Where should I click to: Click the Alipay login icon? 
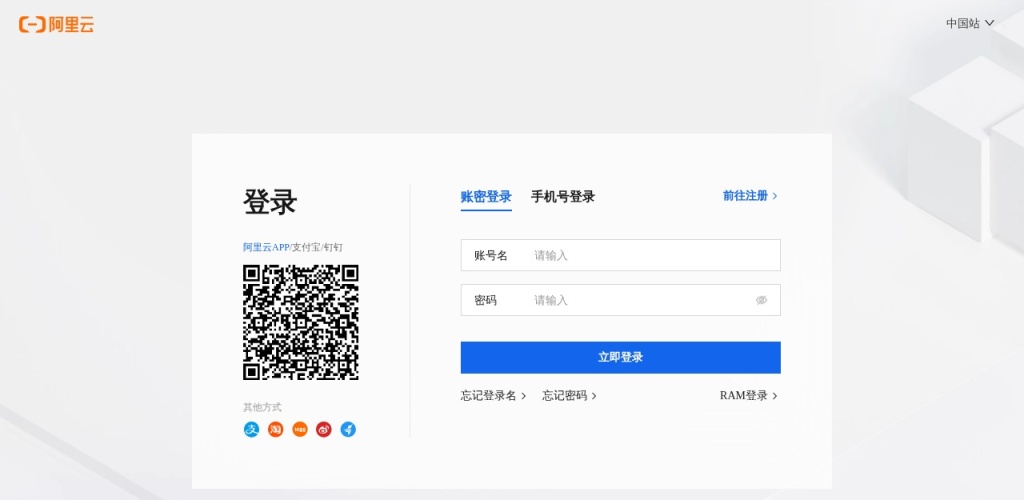point(251,430)
